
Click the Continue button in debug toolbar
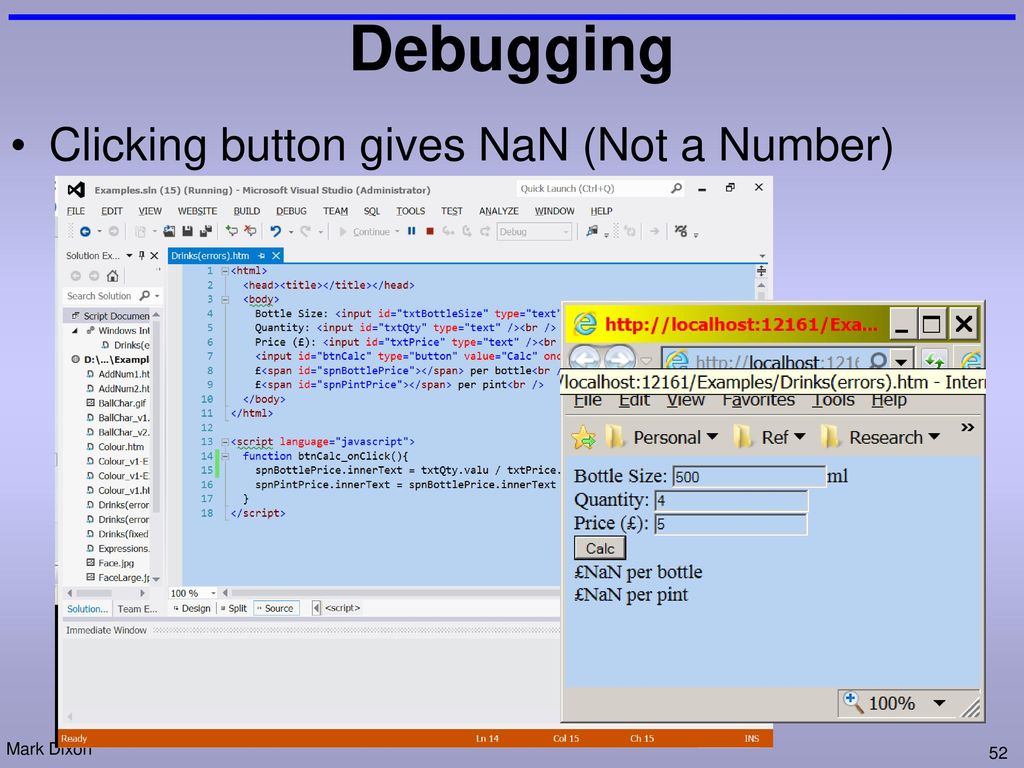point(364,232)
